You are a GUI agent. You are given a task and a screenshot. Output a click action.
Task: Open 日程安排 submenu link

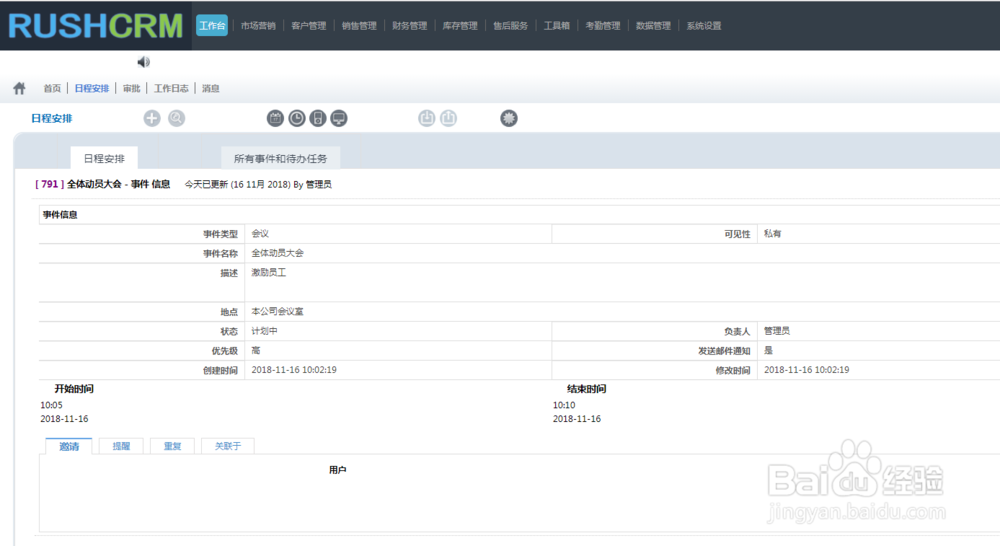click(92, 88)
